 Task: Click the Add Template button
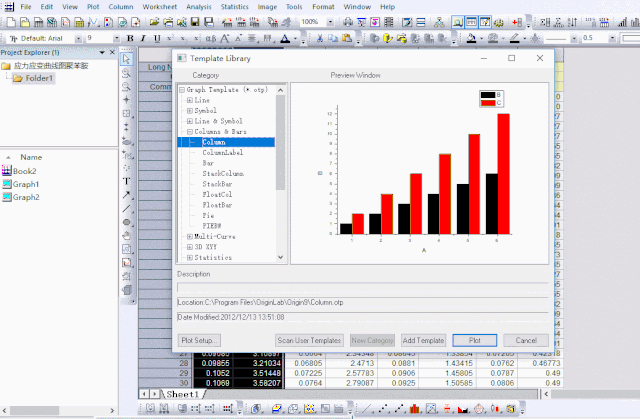423,340
